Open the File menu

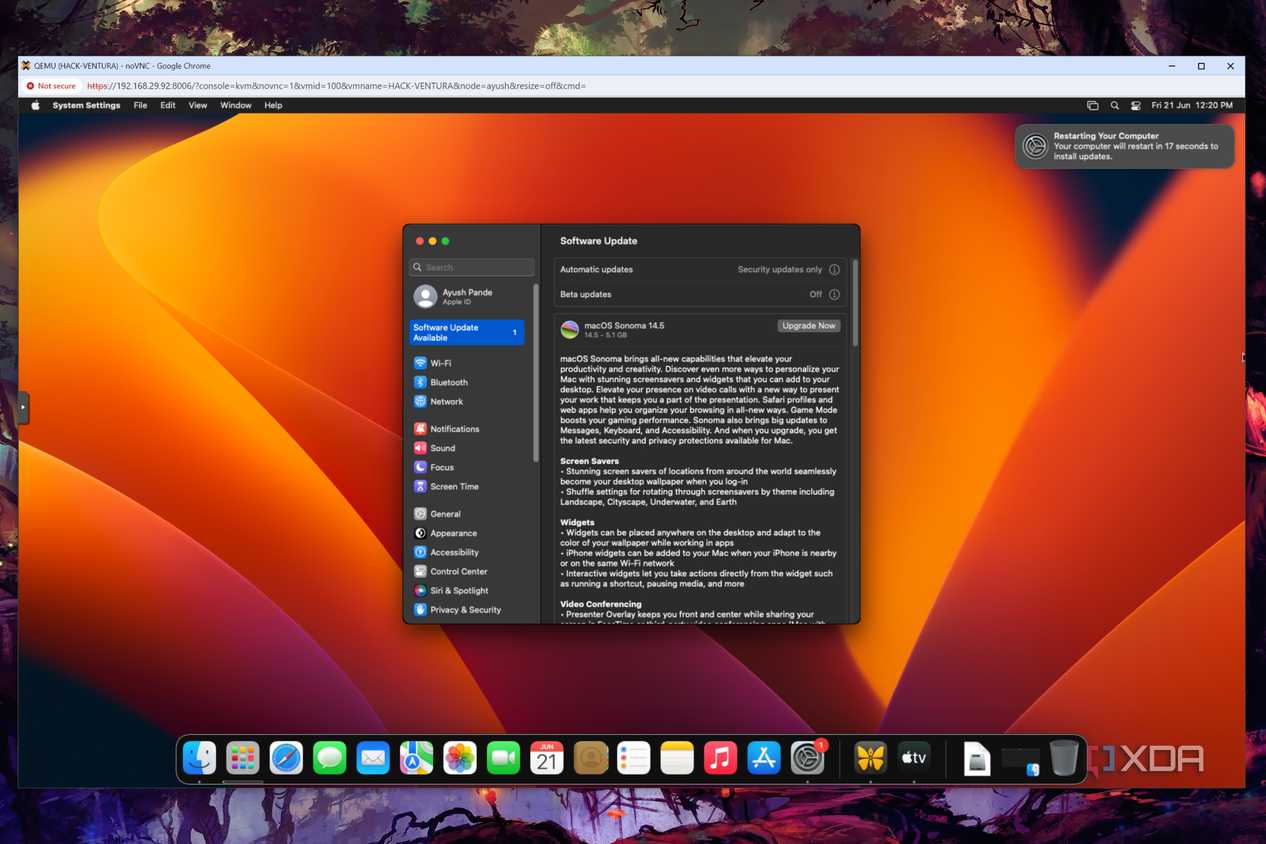point(140,105)
